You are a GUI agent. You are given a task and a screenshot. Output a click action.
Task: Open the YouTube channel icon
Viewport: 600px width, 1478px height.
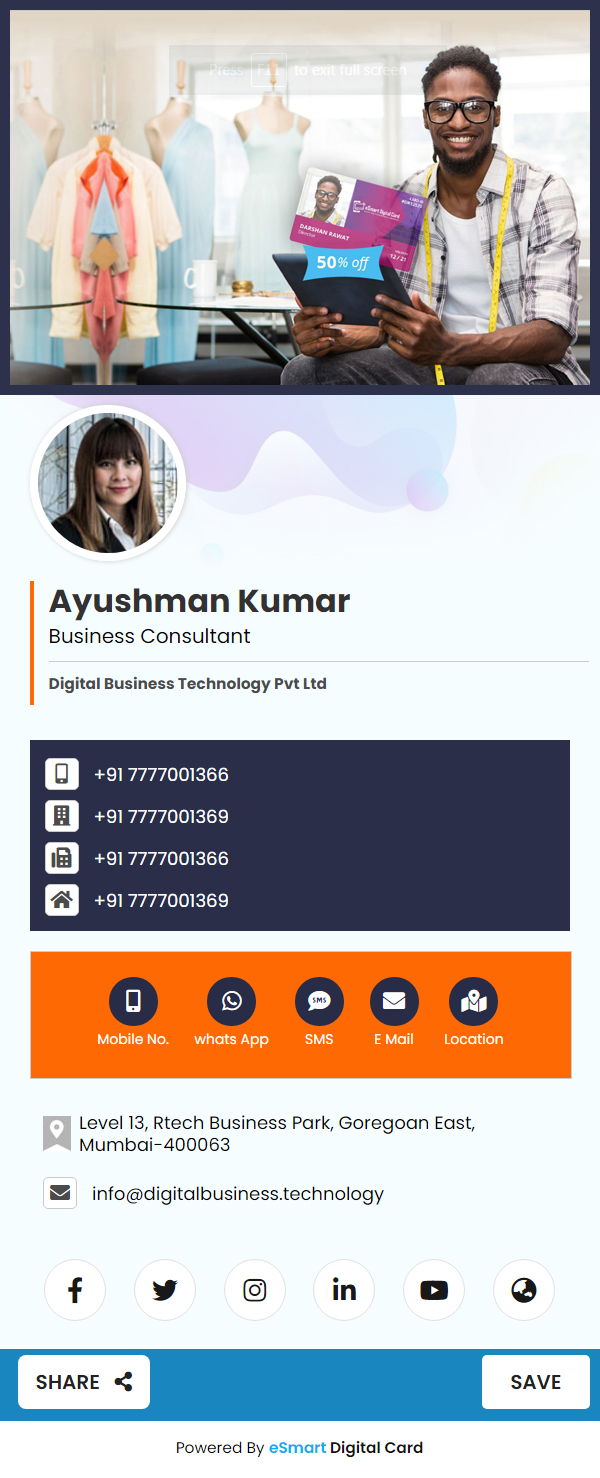(434, 1290)
